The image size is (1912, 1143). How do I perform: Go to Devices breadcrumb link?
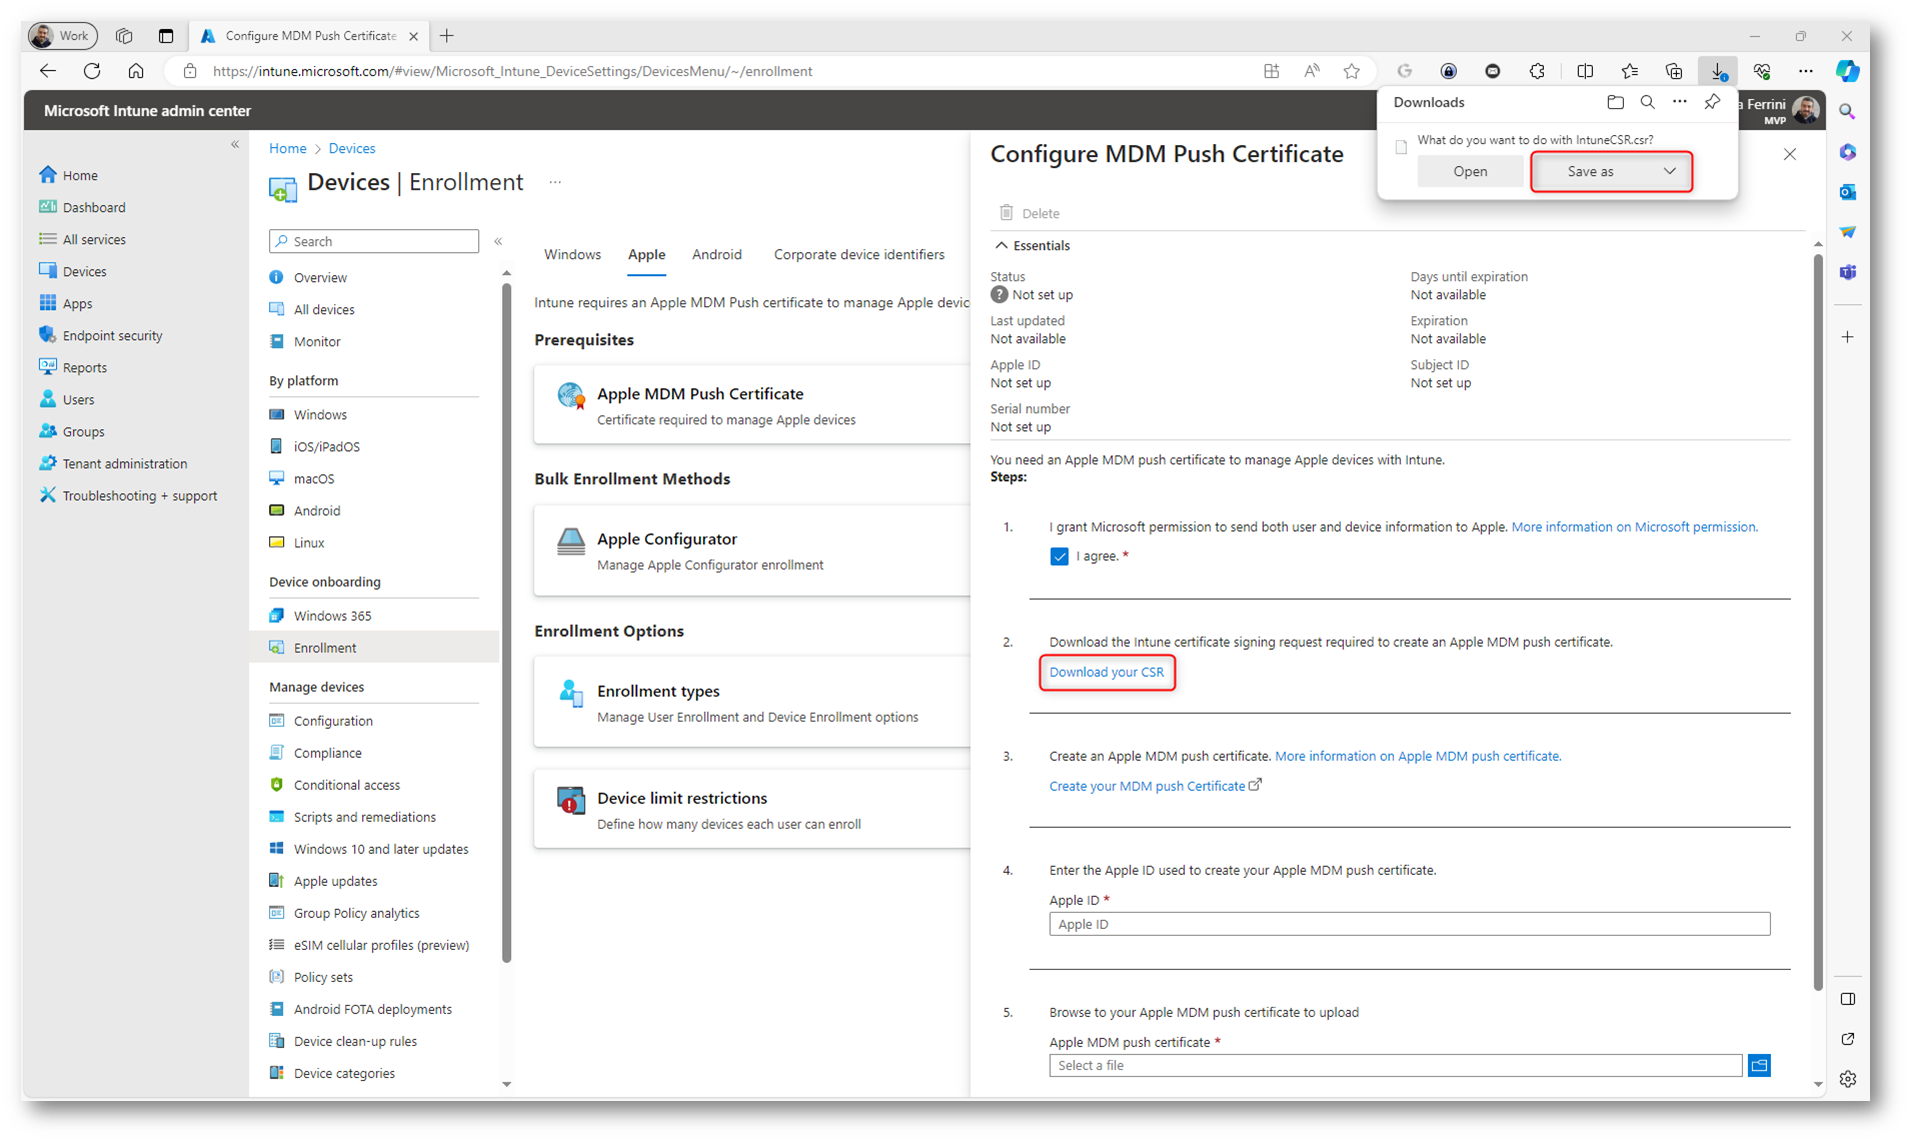(x=351, y=148)
